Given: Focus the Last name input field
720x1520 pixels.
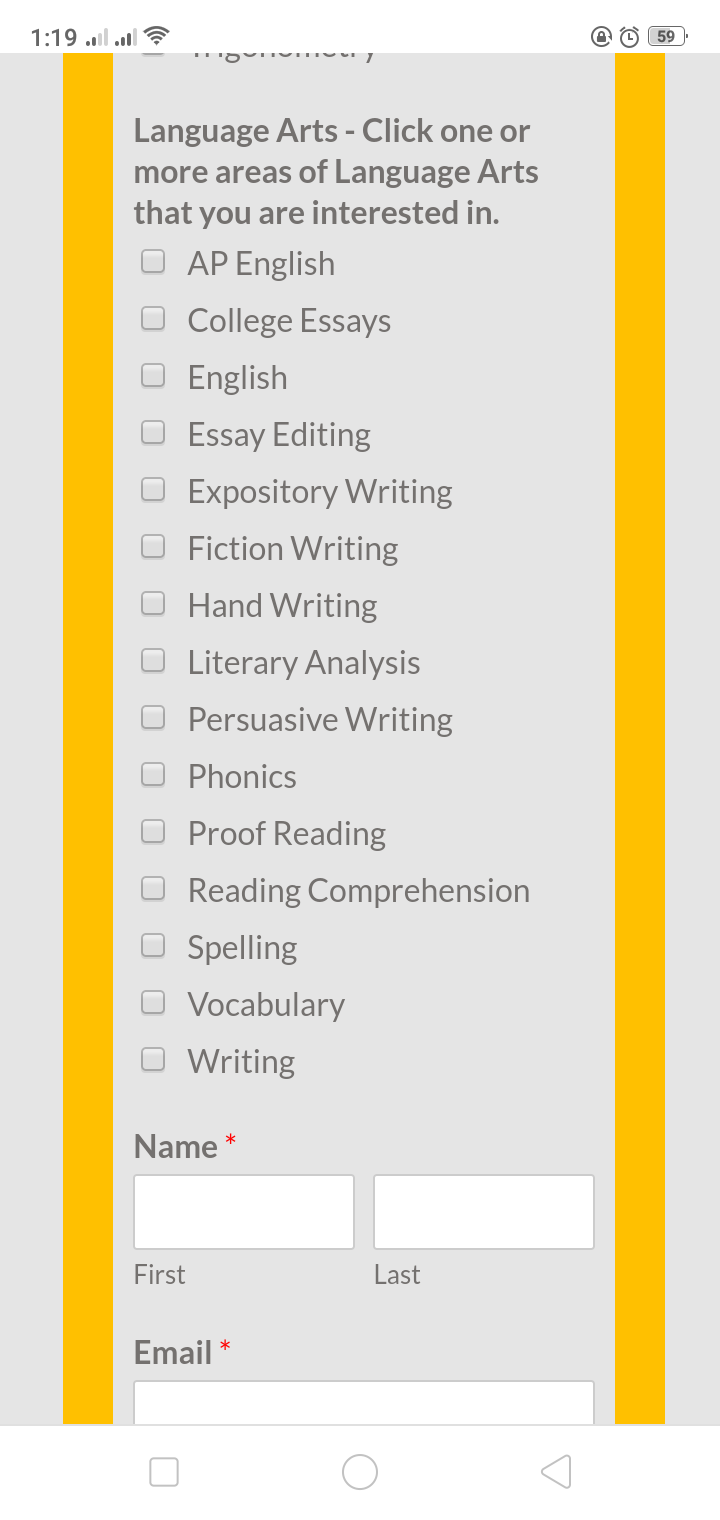Looking at the screenshot, I should pos(484,1212).
